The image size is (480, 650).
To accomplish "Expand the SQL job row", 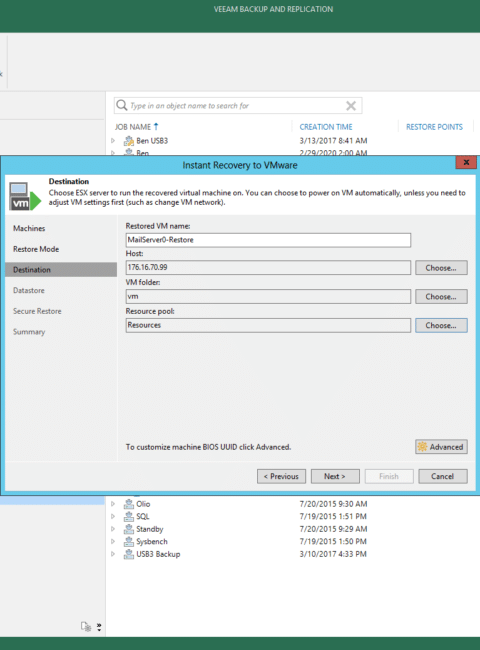I will [x=113, y=517].
